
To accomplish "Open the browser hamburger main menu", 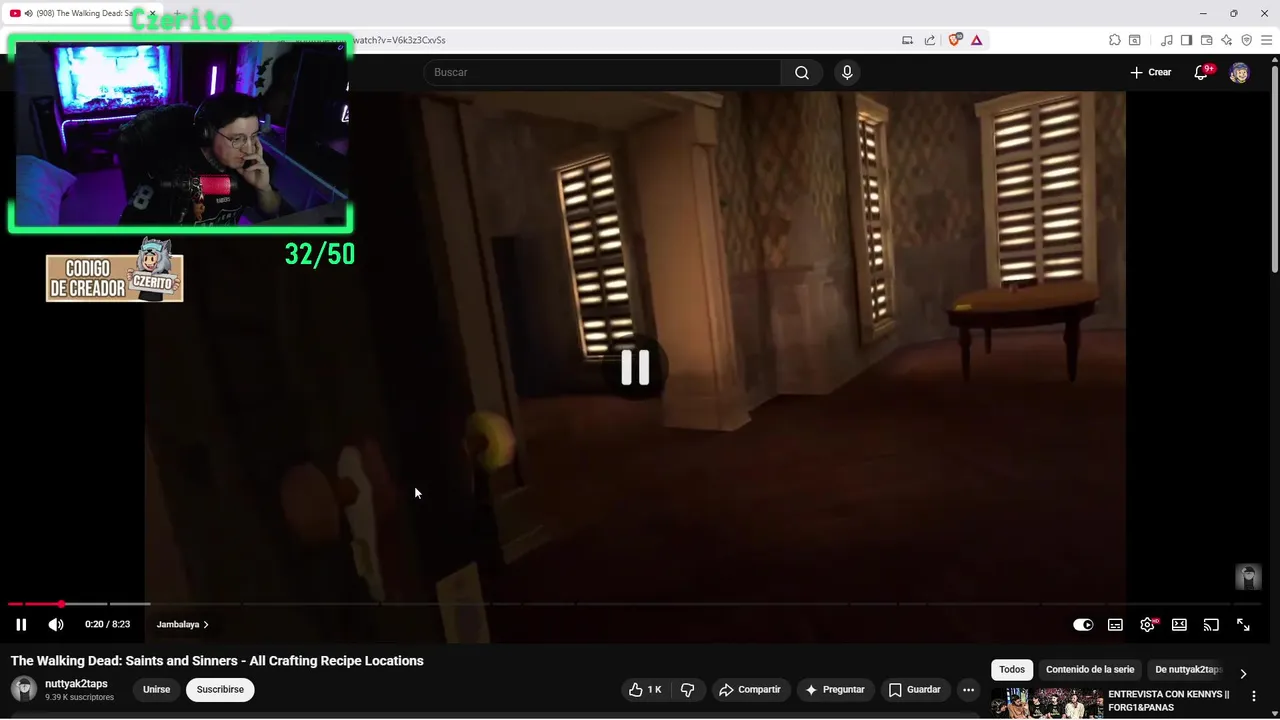I will (1267, 40).
